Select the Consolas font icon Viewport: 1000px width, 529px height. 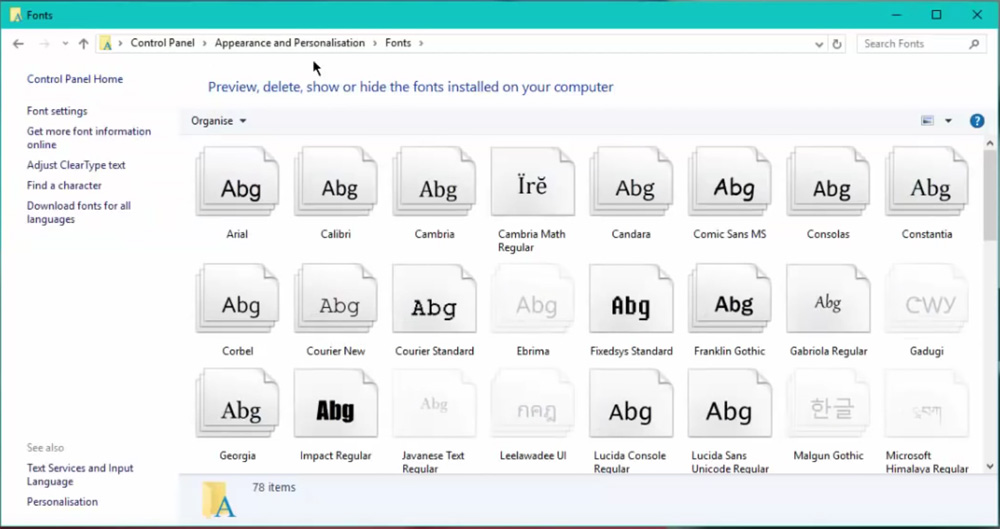828,183
